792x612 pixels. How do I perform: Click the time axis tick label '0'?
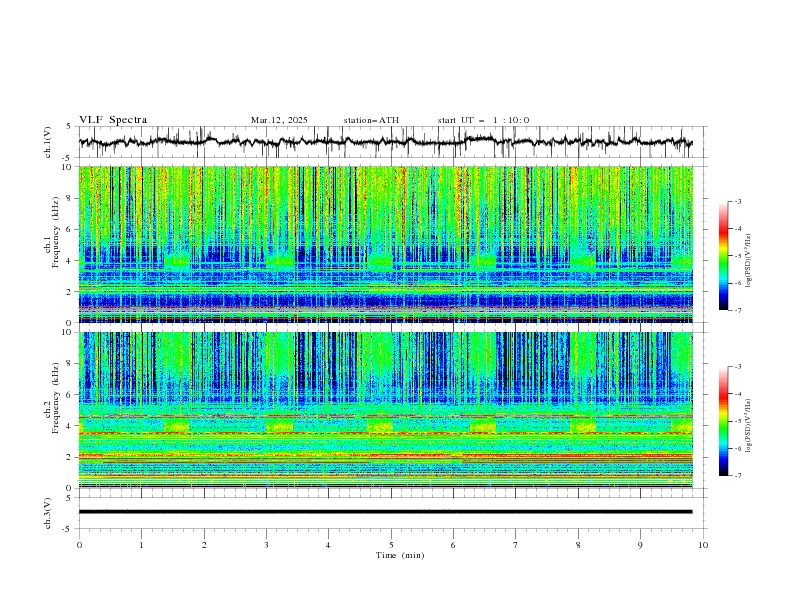tap(79, 545)
